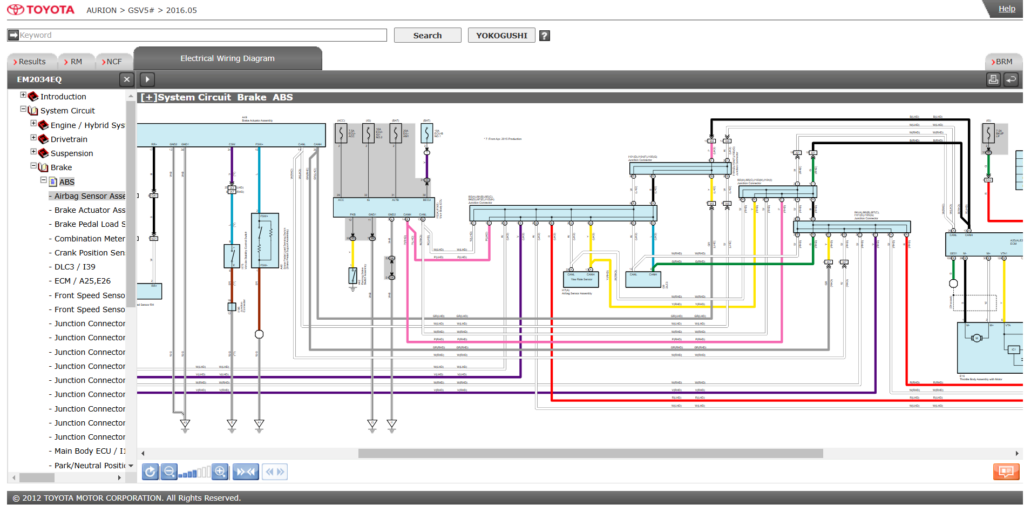Image resolution: width=1024 pixels, height=505 pixels.
Task: Switch to the Results tab
Action: click(x=32, y=61)
